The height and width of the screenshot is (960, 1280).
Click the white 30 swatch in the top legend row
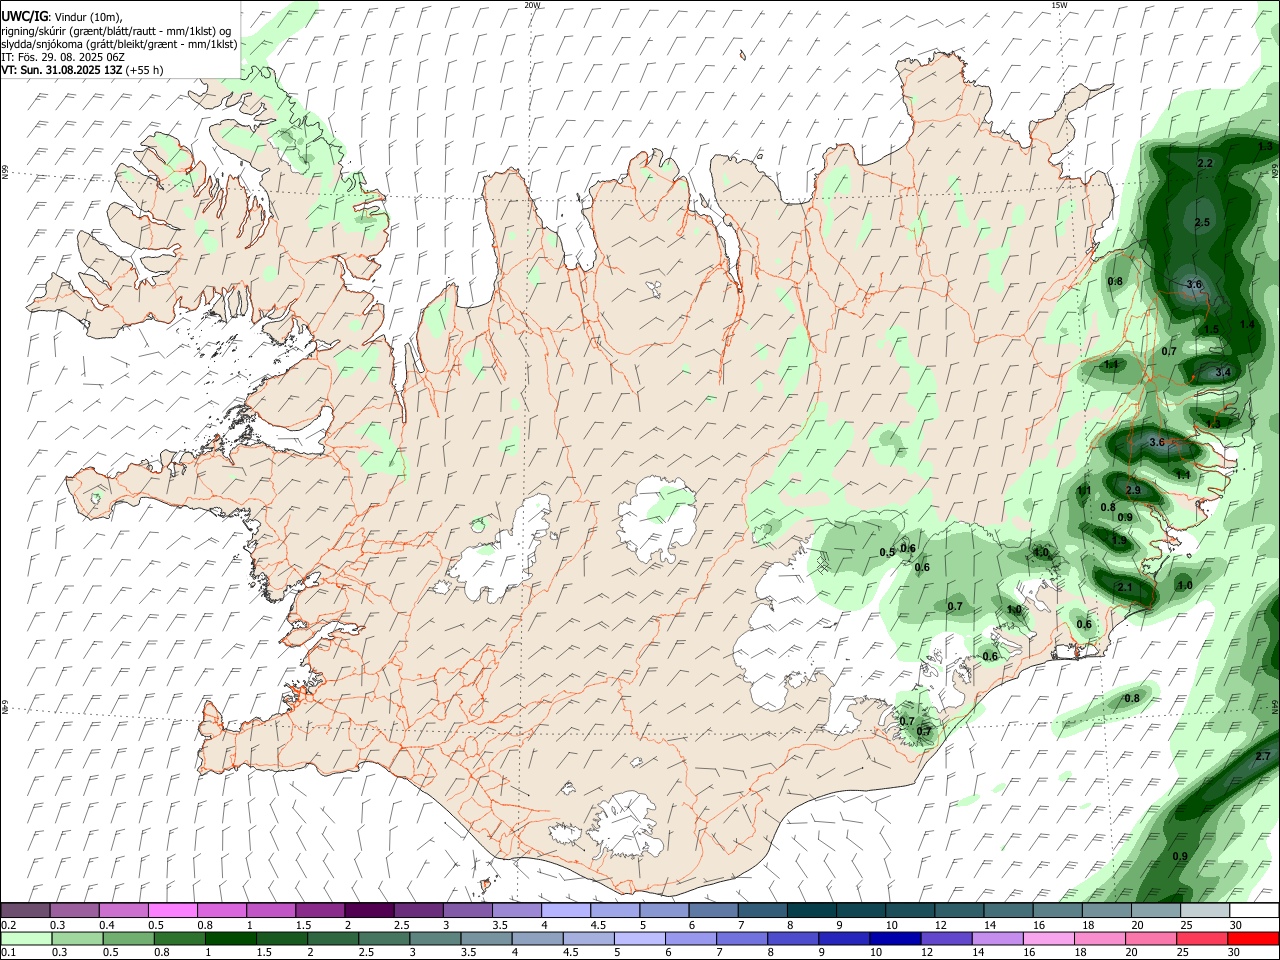(x=1254, y=910)
